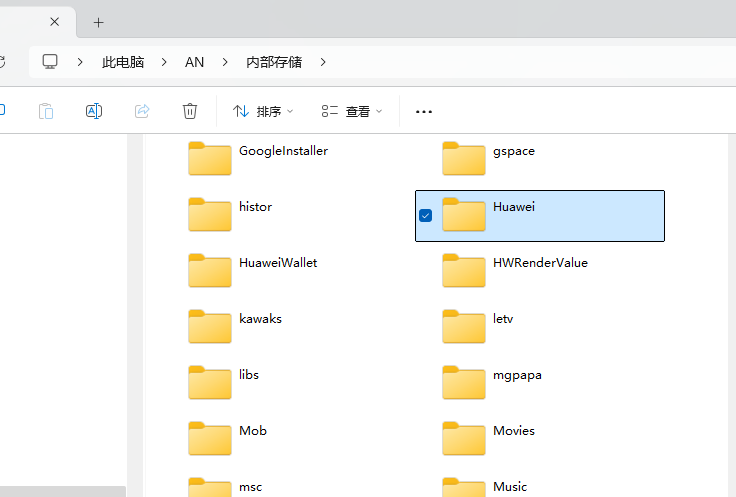Click the libs folder name
Viewport: 736px width, 497px height.
[249, 375]
